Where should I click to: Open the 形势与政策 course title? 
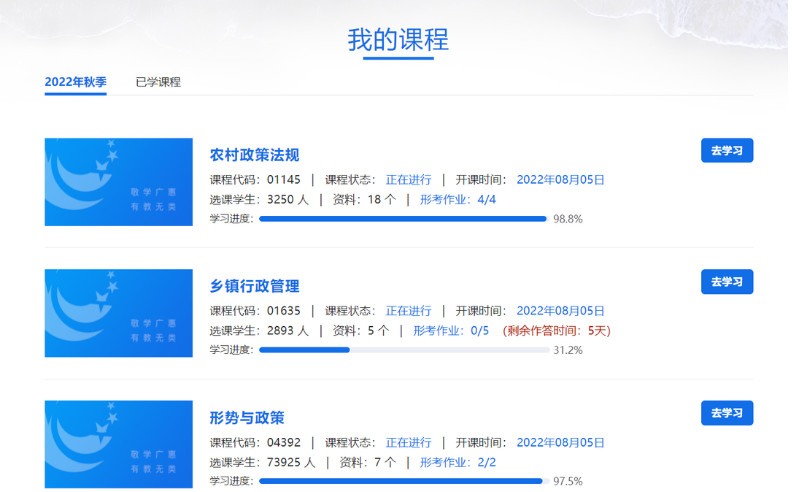click(x=247, y=418)
